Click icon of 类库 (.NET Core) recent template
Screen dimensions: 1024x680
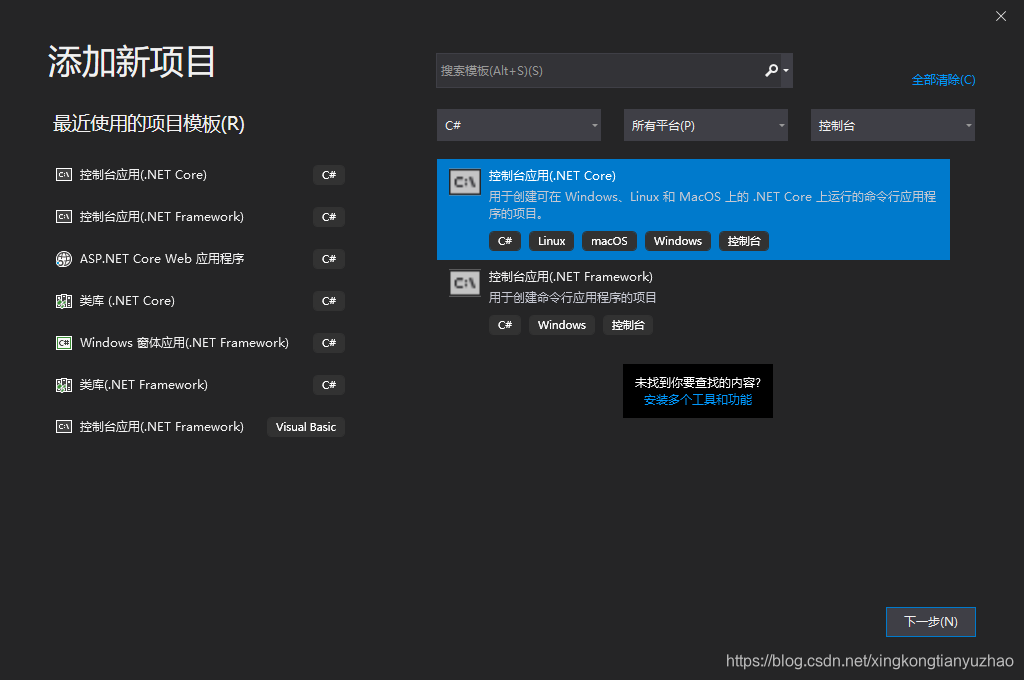tap(64, 301)
